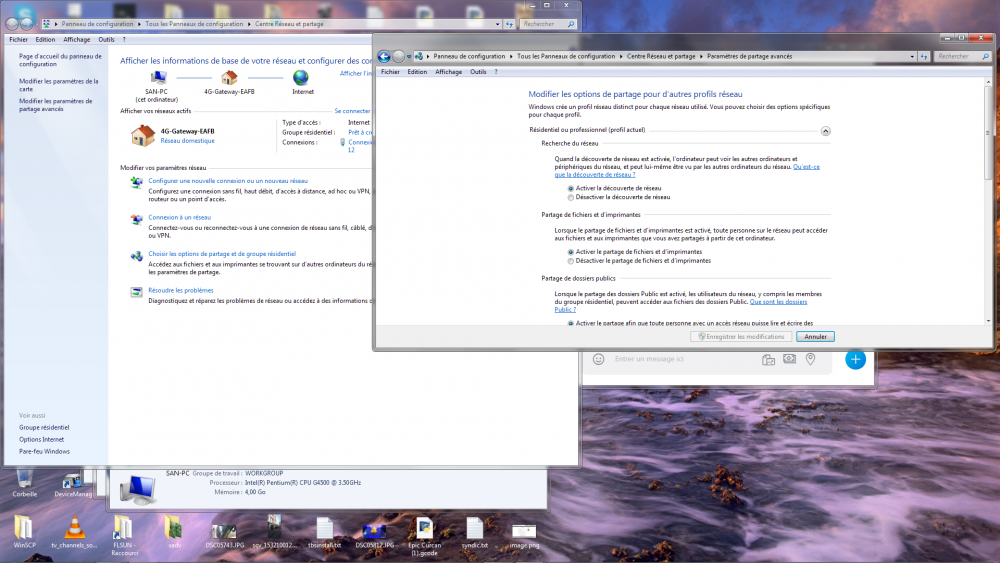Open the Corbeille recycle bin on desktop

(24, 483)
